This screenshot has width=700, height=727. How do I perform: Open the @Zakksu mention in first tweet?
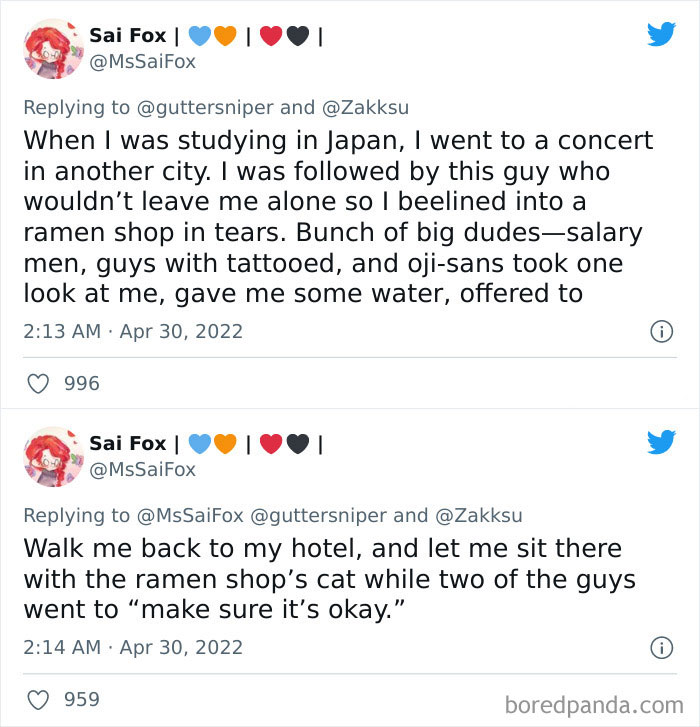364,108
